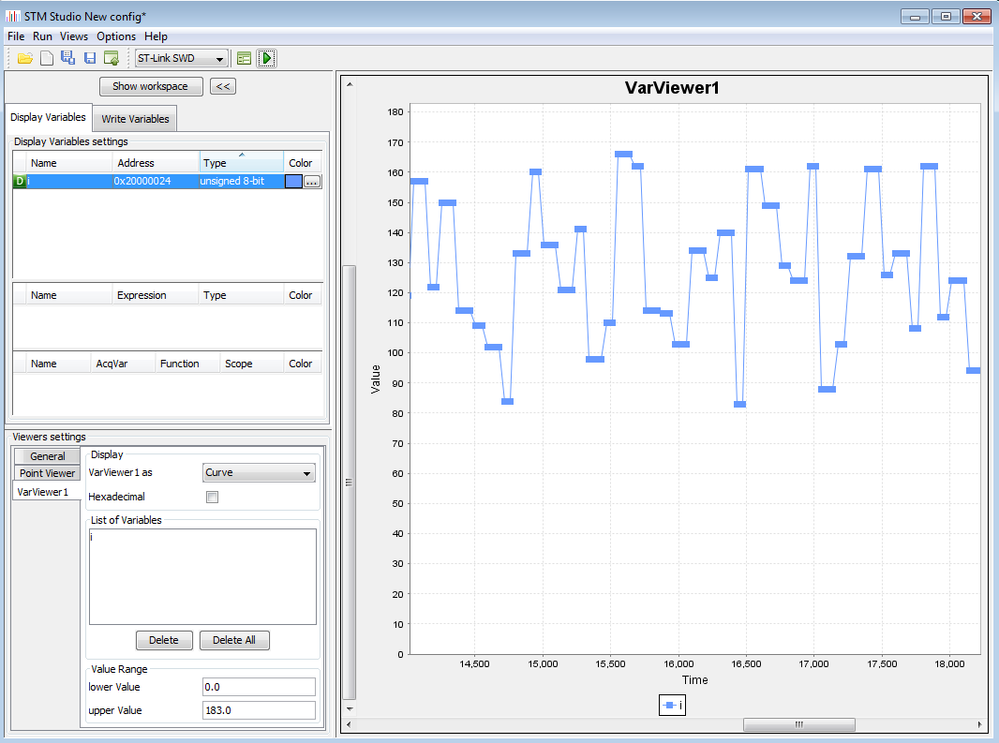Viewport: 999px width, 743px height.
Task: Open the ST-Link SWD interface dropdown
Action: (x=182, y=59)
